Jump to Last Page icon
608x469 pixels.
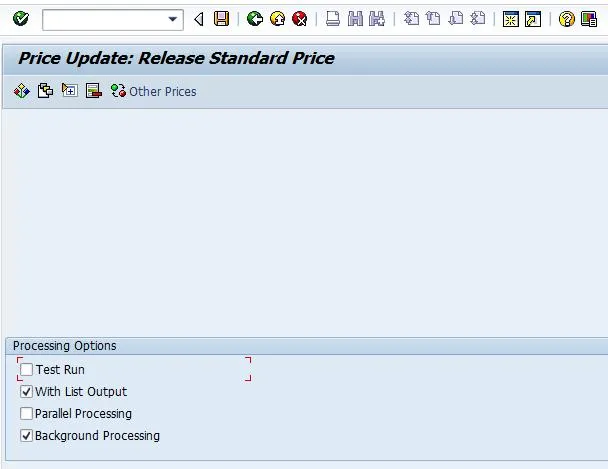pos(478,19)
